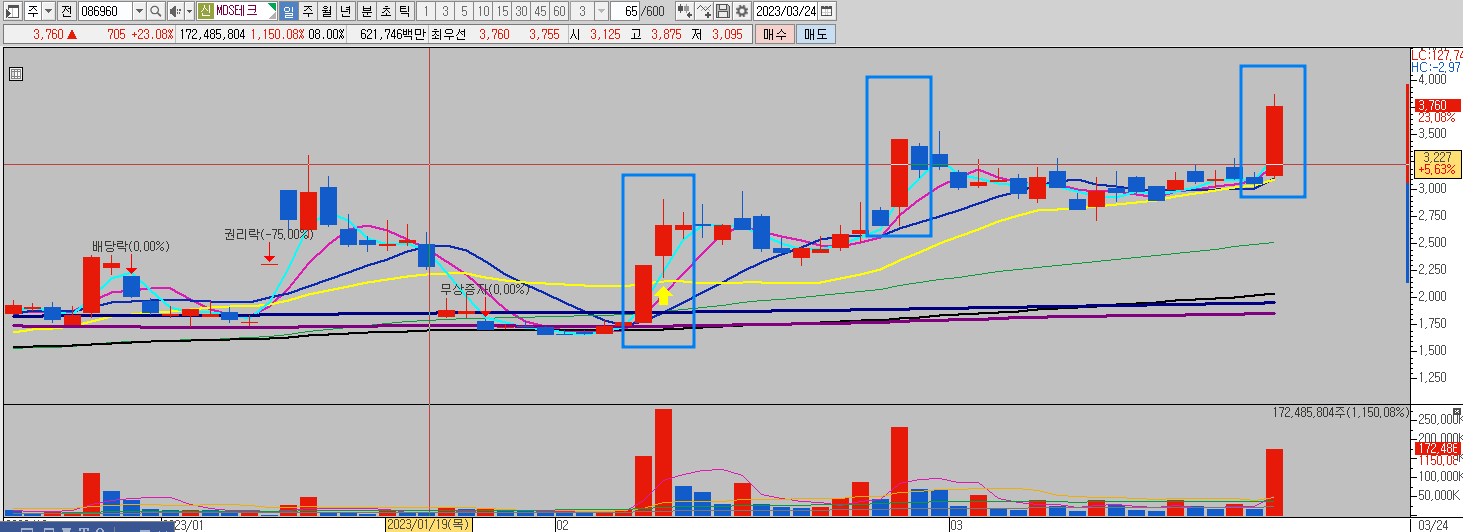Open the stock code history dropdown
Screen dimensions: 1463x532
[x=139, y=11]
